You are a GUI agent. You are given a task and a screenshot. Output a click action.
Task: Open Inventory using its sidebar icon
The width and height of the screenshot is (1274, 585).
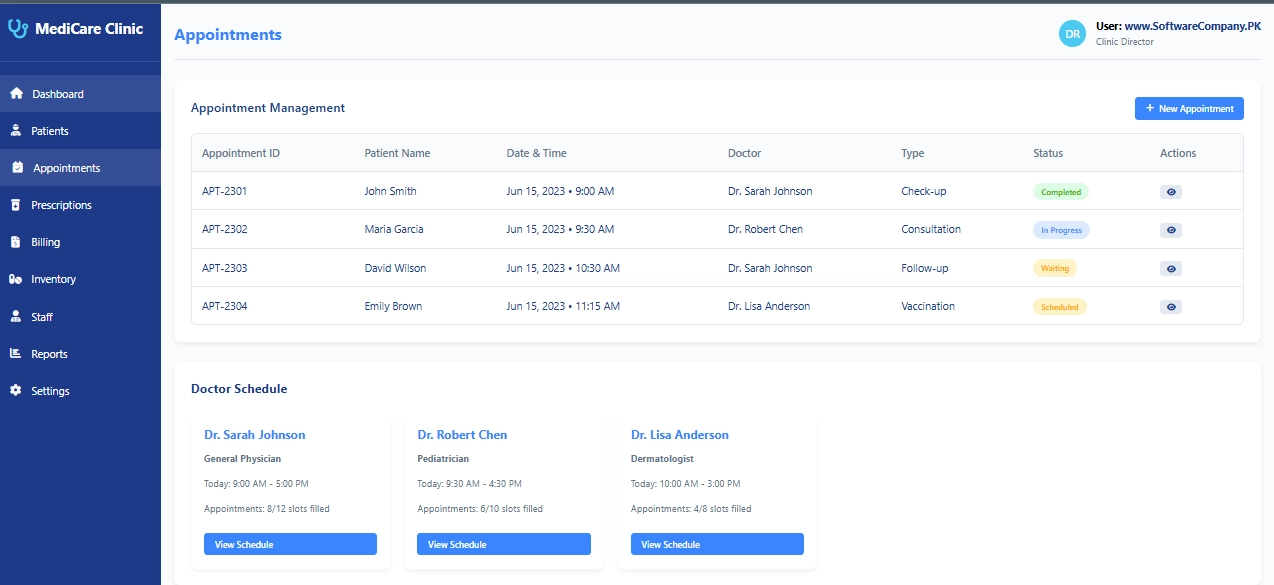click(x=16, y=279)
